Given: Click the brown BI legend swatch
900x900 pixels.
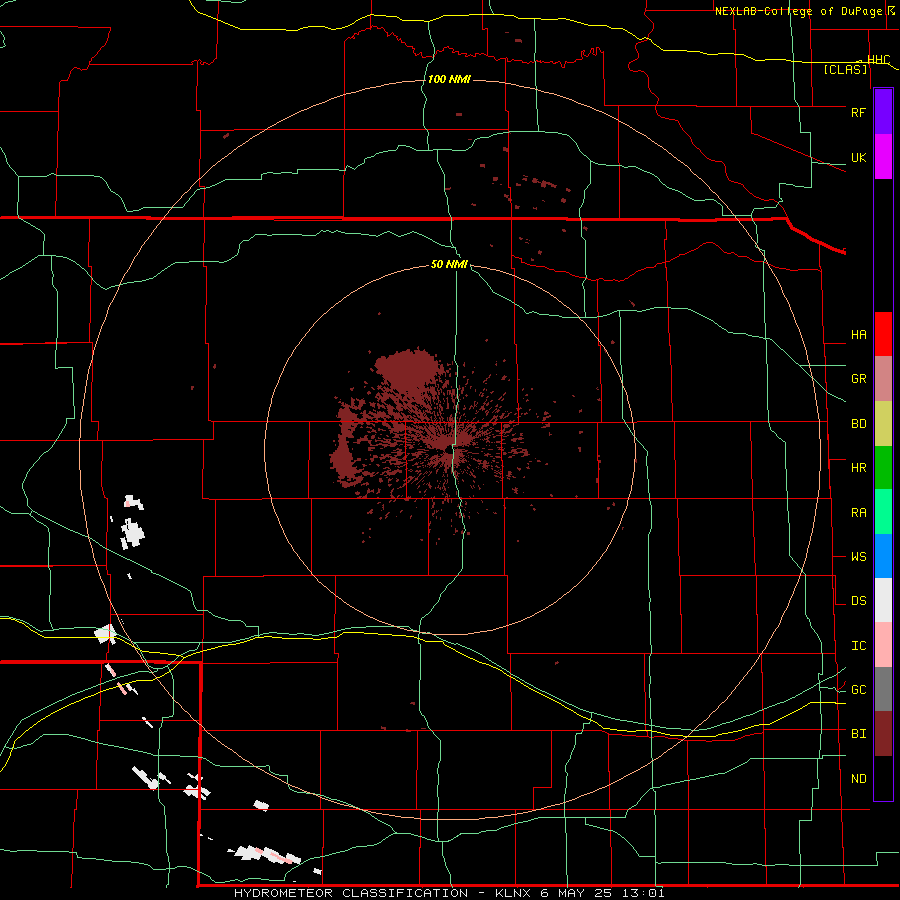Looking at the screenshot, I should click(x=883, y=734).
